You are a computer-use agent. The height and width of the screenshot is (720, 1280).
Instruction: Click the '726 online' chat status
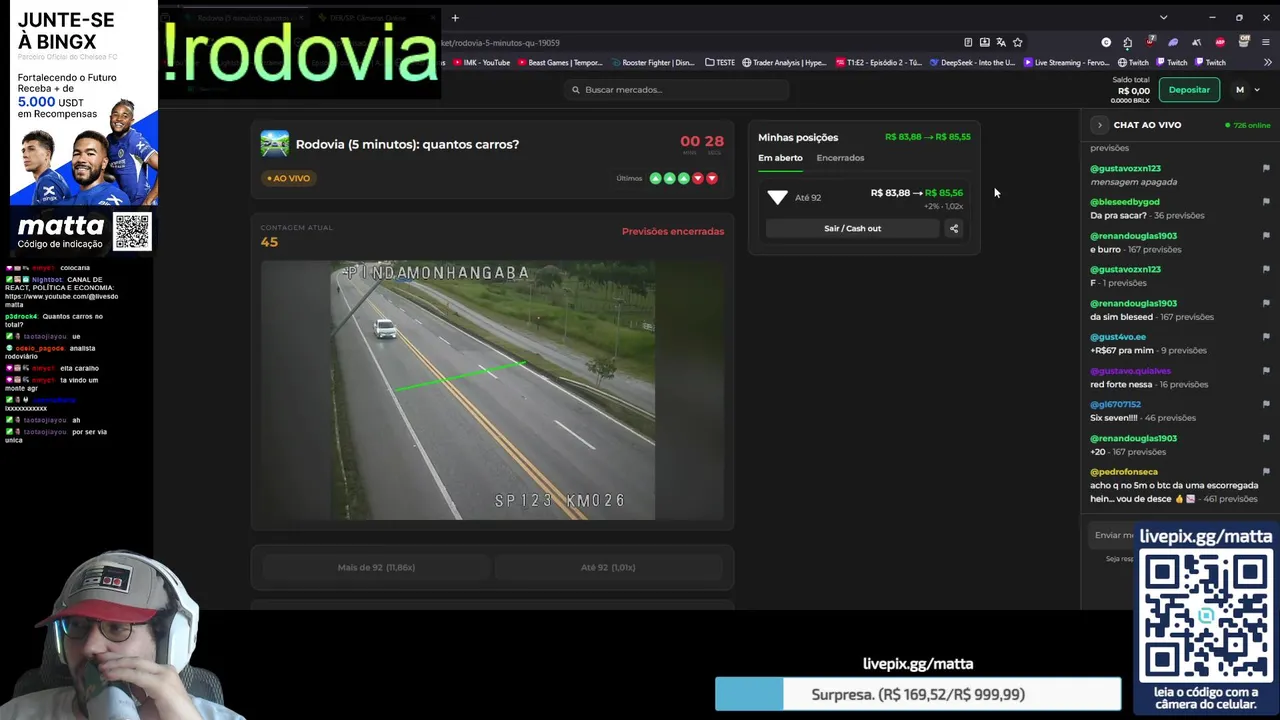(1248, 125)
